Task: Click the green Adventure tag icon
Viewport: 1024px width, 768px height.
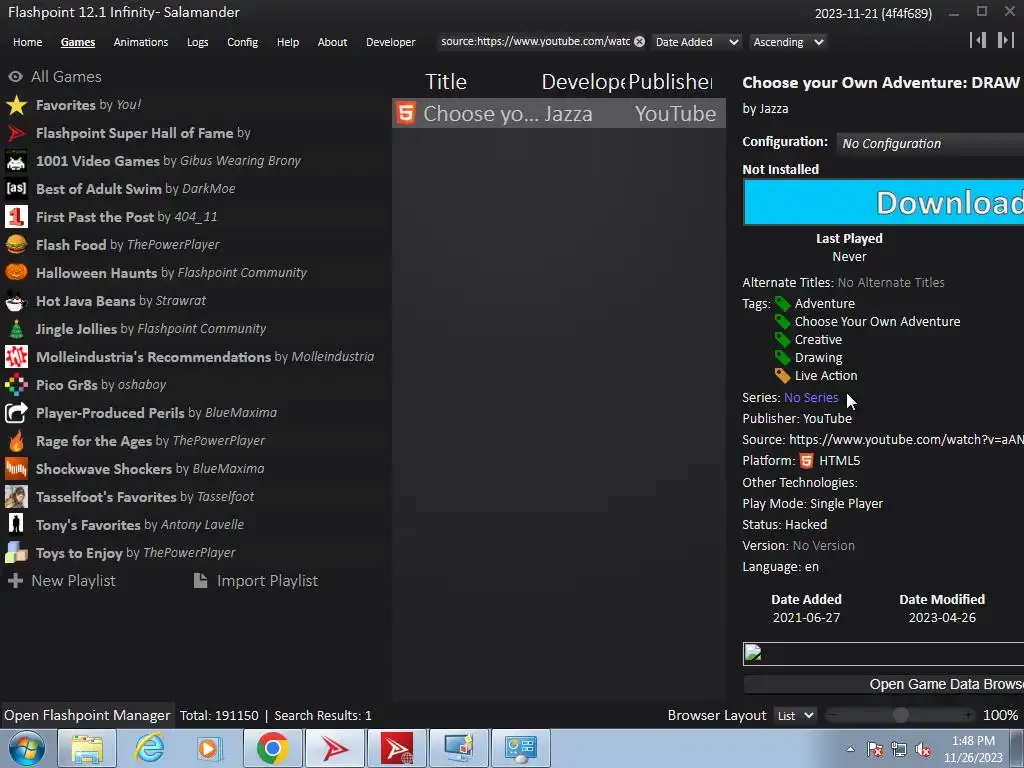Action: click(x=782, y=304)
